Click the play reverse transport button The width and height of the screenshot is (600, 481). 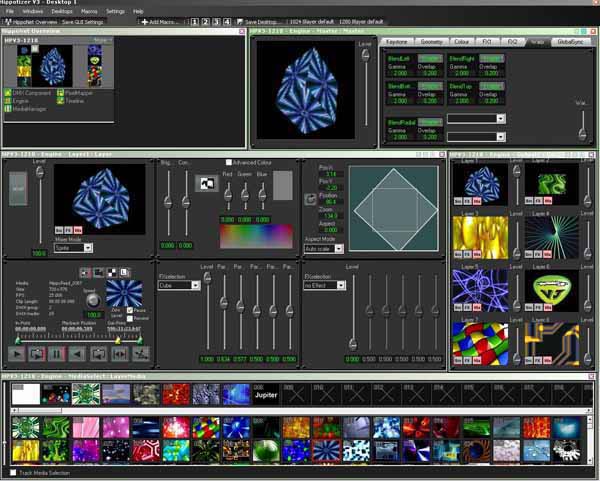[x=78, y=354]
